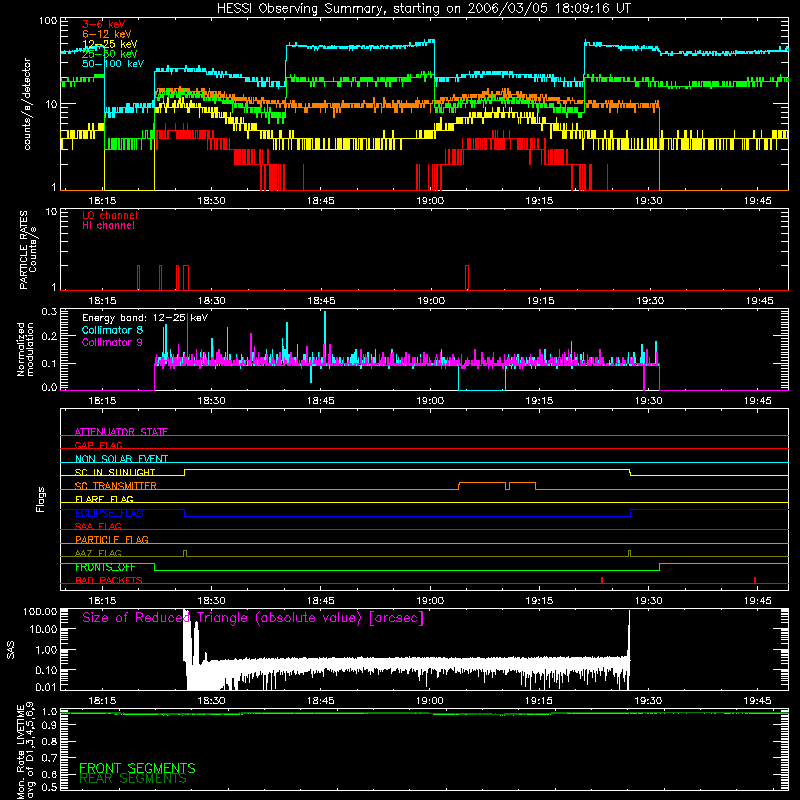
Task: Click the BAD_PACKETS red spike before 19:30
Action: (602, 580)
